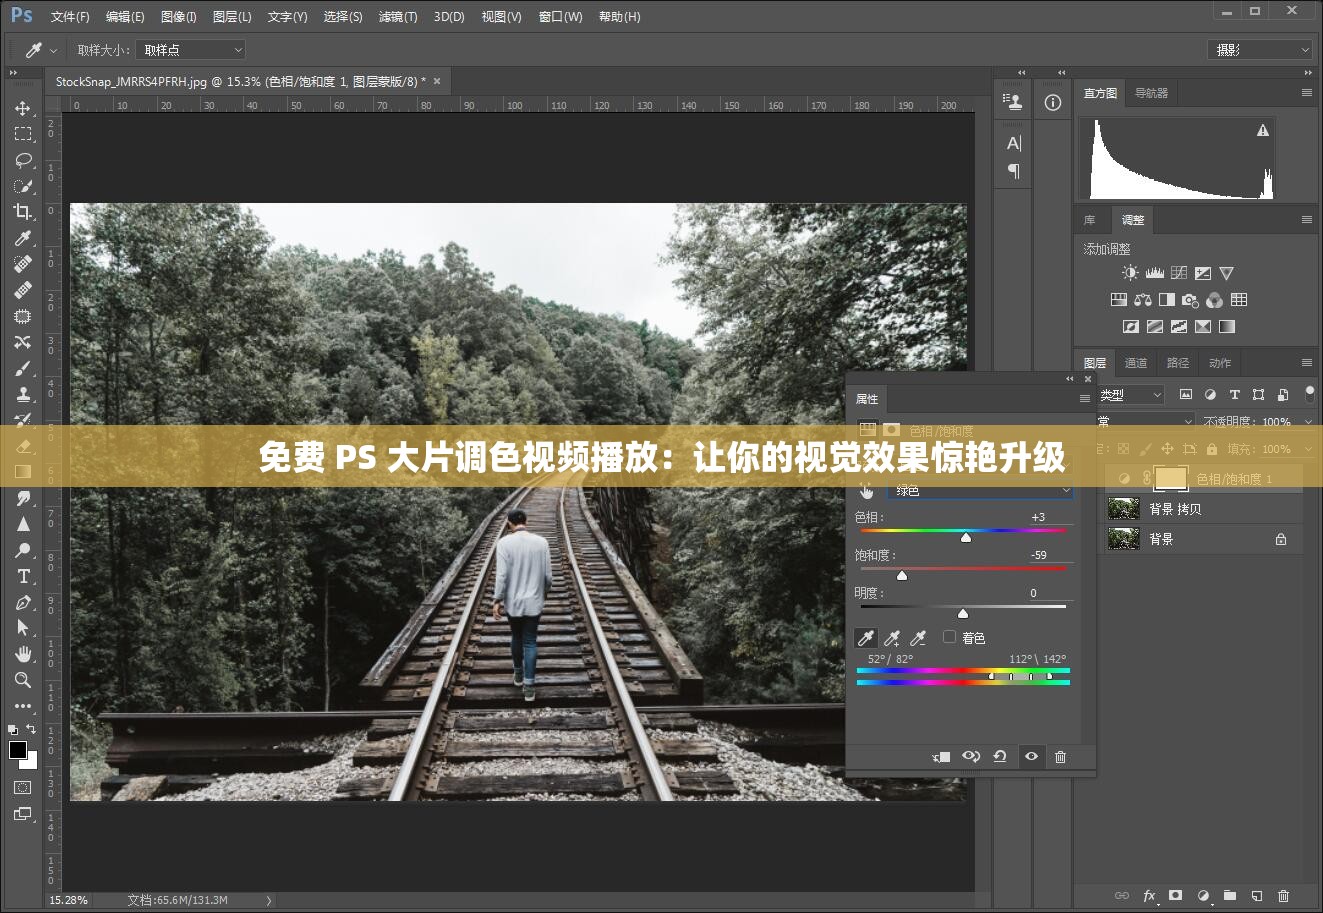The image size is (1323, 913).
Task: Open the 摄影 workspace dropdown
Action: pos(1259,49)
